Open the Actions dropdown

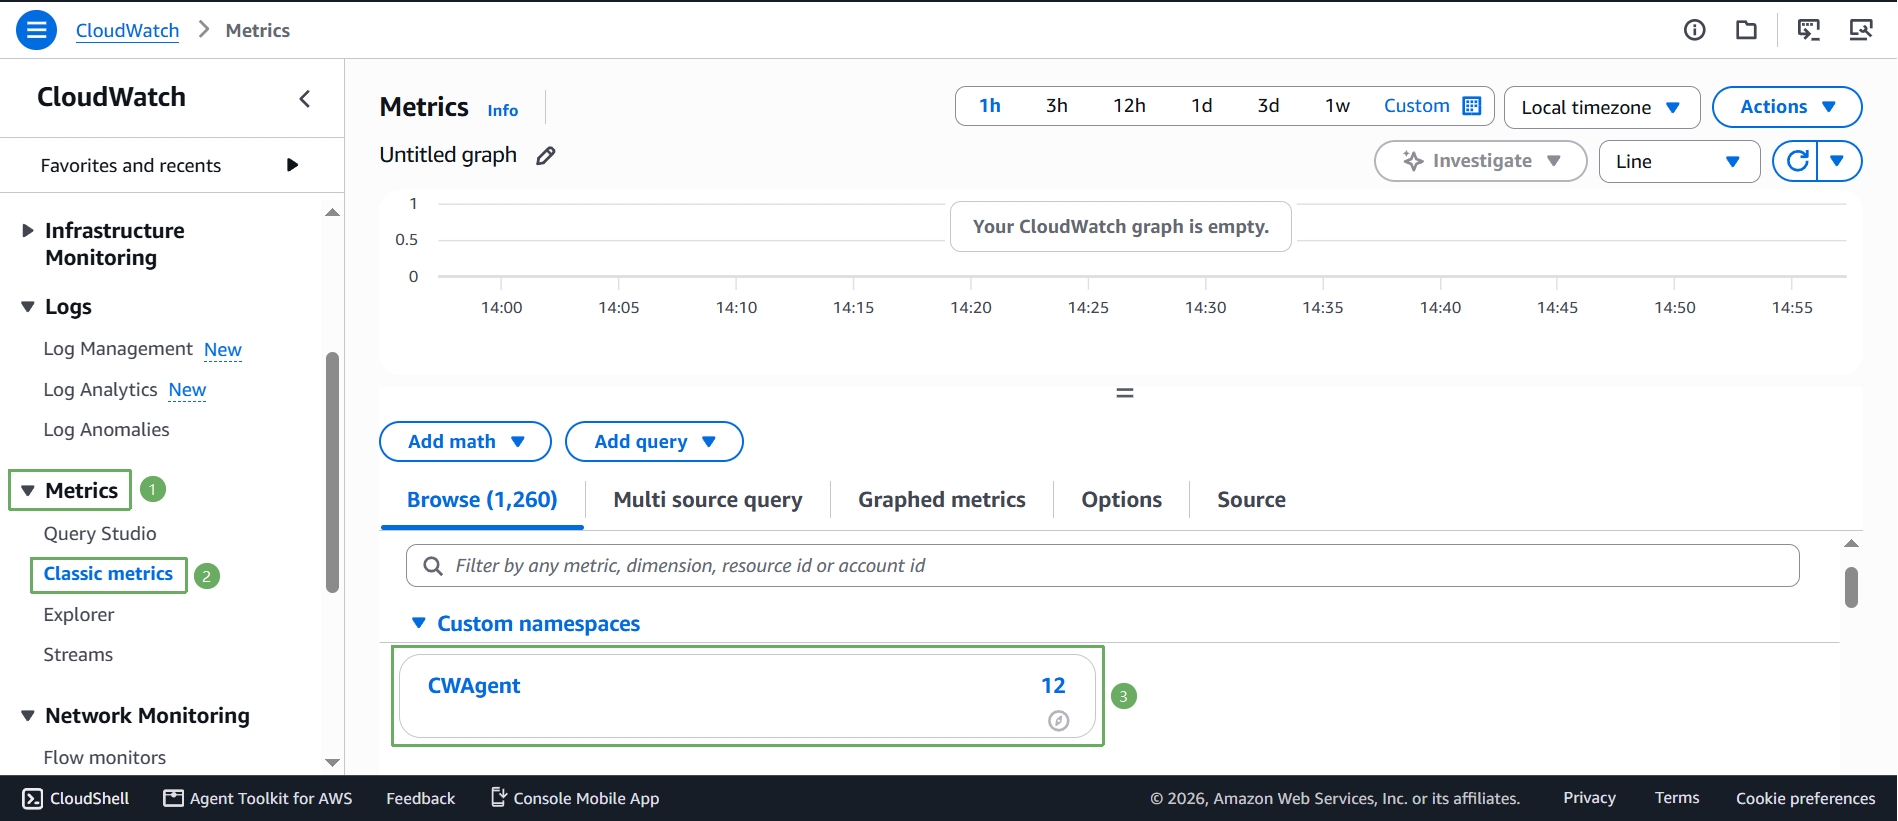tap(1787, 107)
